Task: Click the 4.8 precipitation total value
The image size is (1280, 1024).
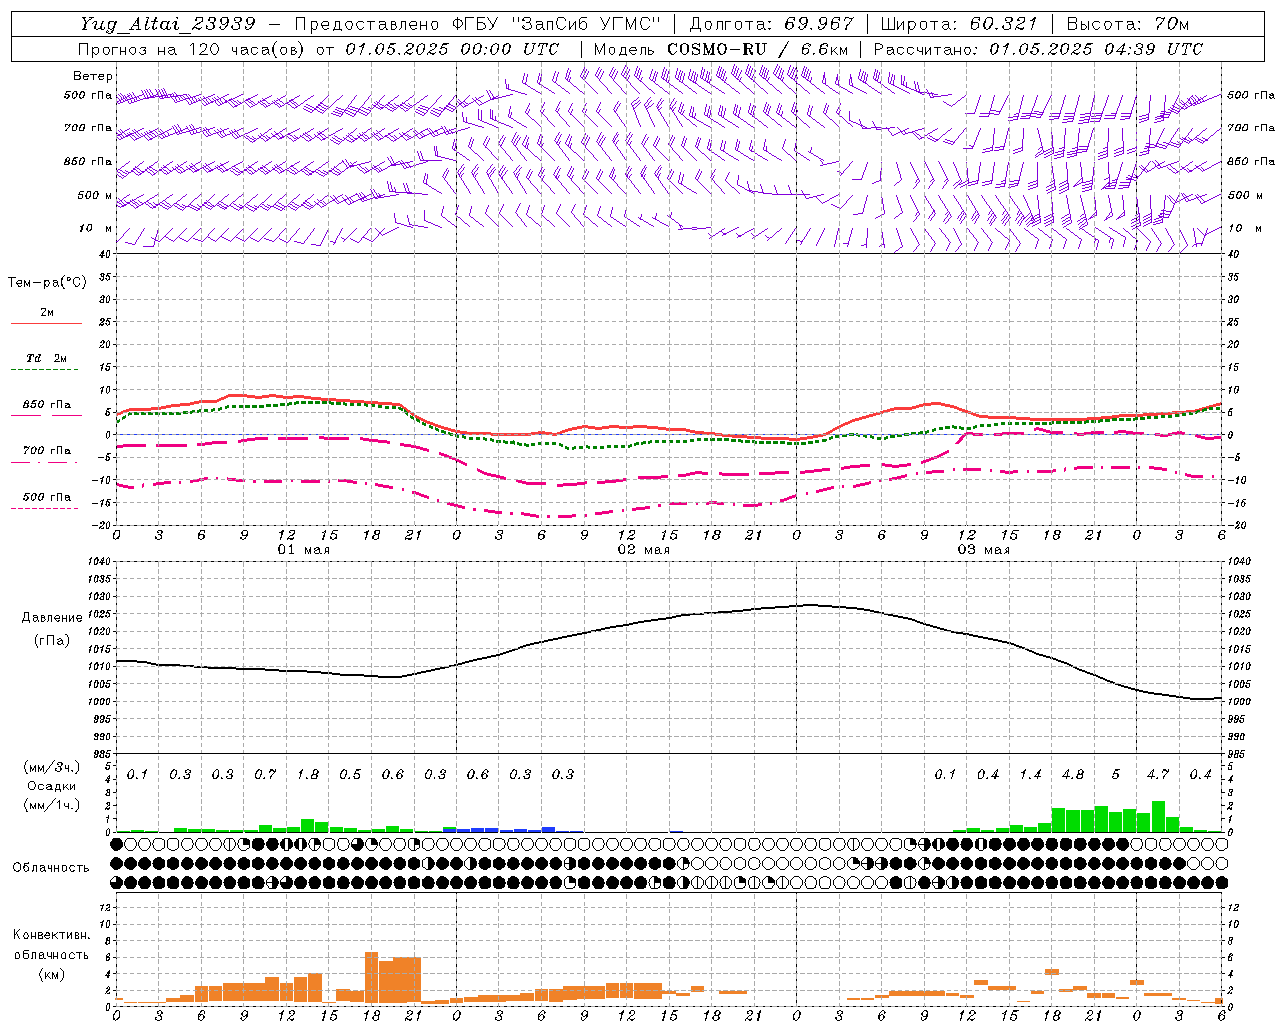Action: (x=1073, y=774)
